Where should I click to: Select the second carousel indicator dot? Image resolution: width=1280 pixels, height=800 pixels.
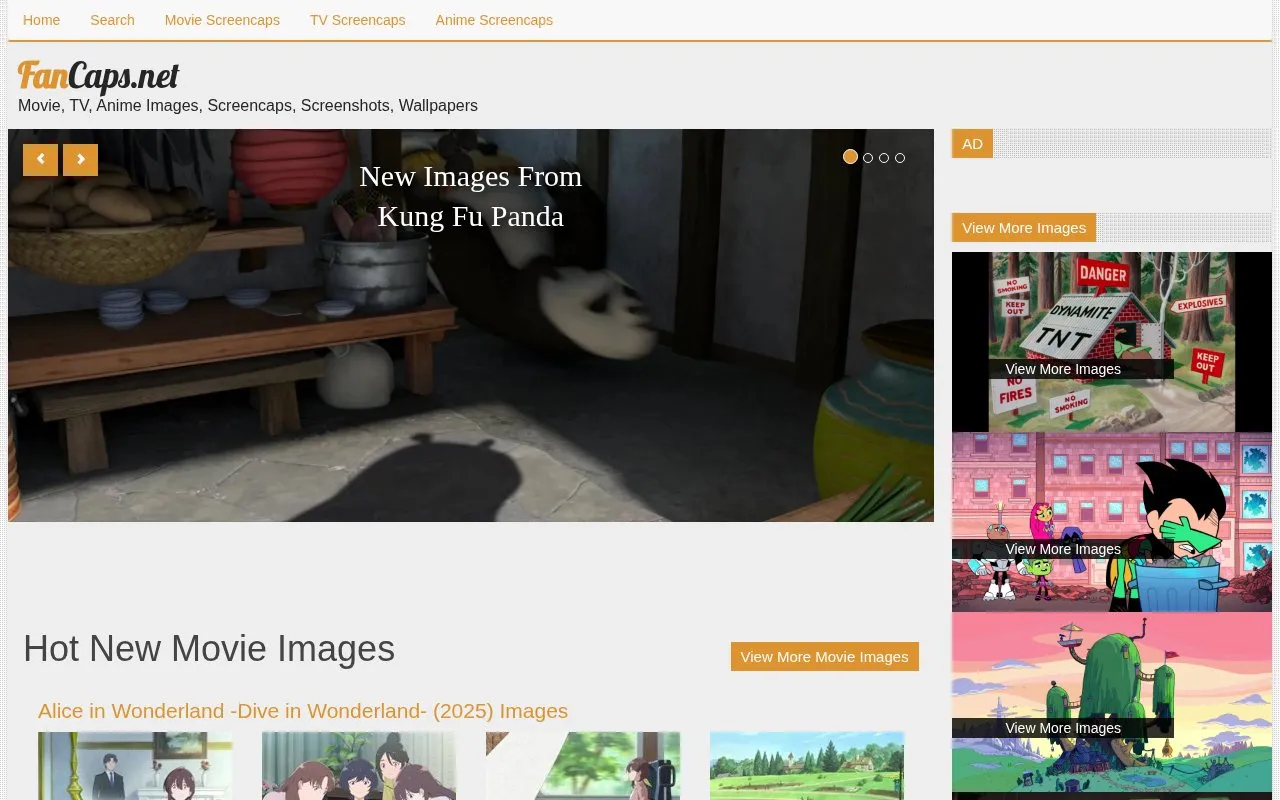[x=868, y=158]
